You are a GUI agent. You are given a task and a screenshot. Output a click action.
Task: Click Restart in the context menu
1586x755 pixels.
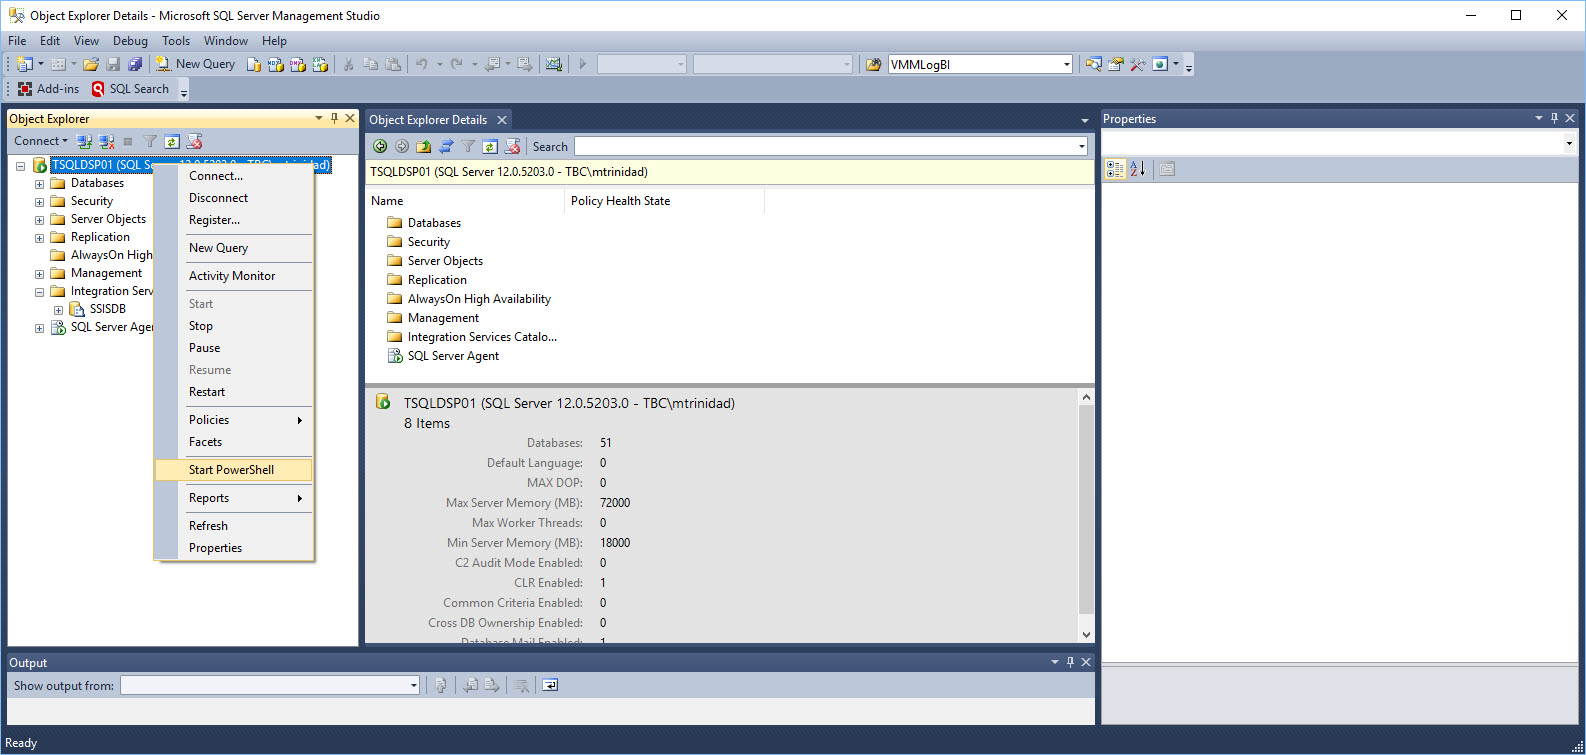click(x=234, y=392)
